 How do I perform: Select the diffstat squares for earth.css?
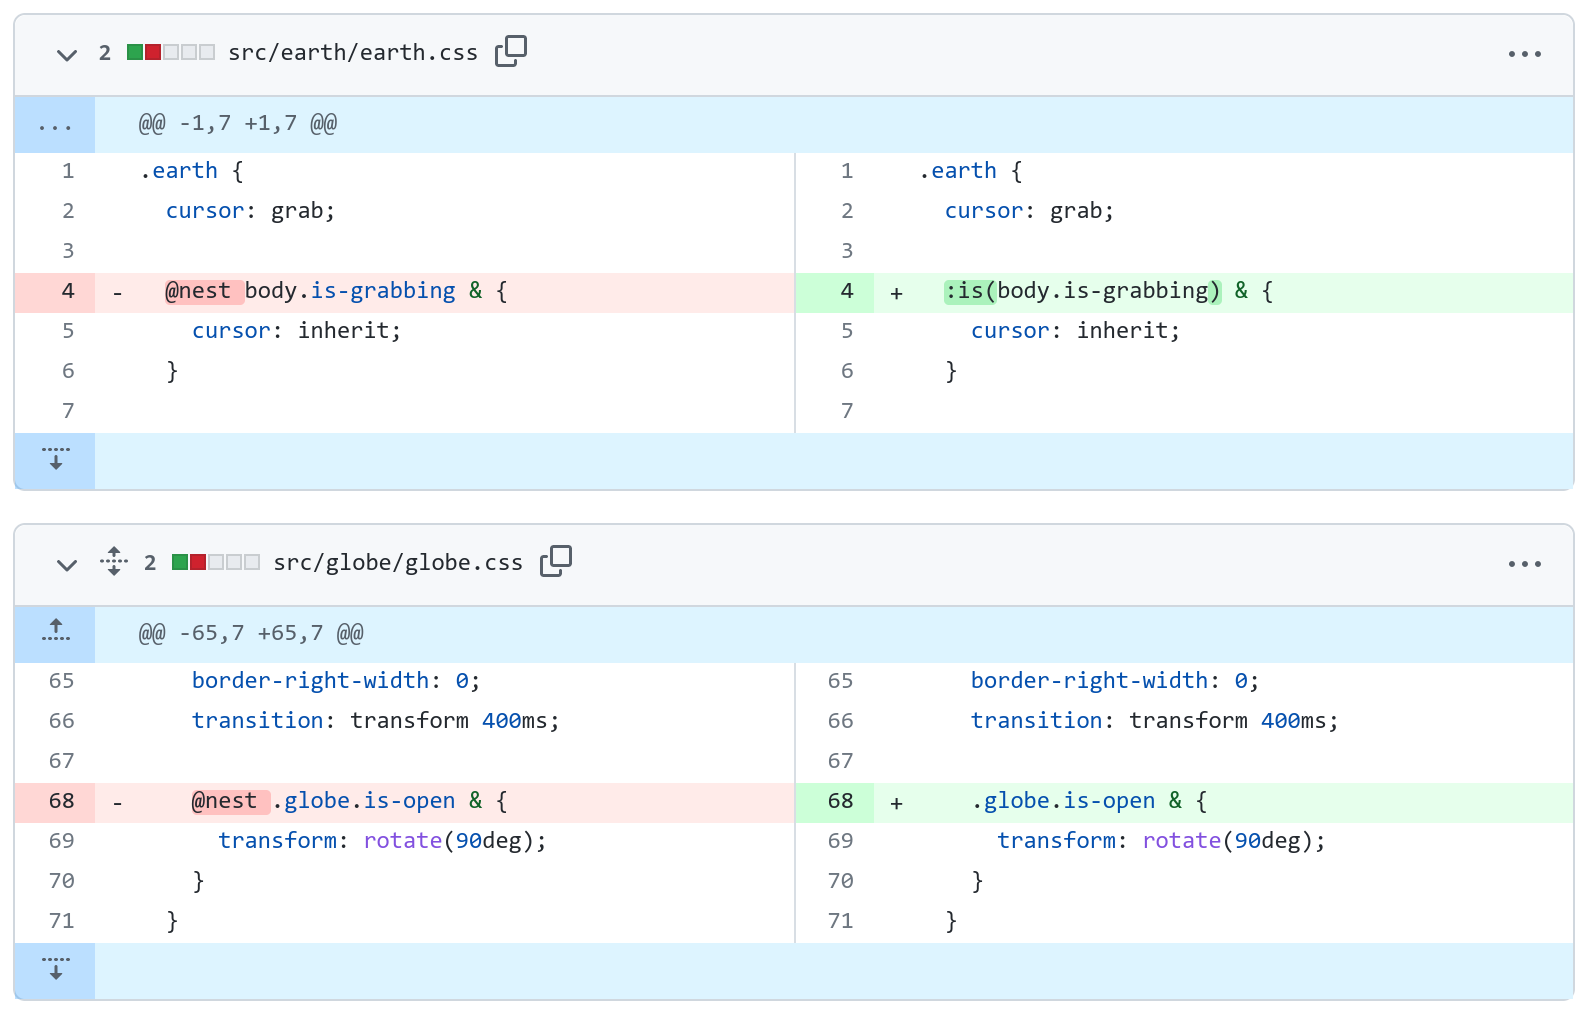point(171,52)
